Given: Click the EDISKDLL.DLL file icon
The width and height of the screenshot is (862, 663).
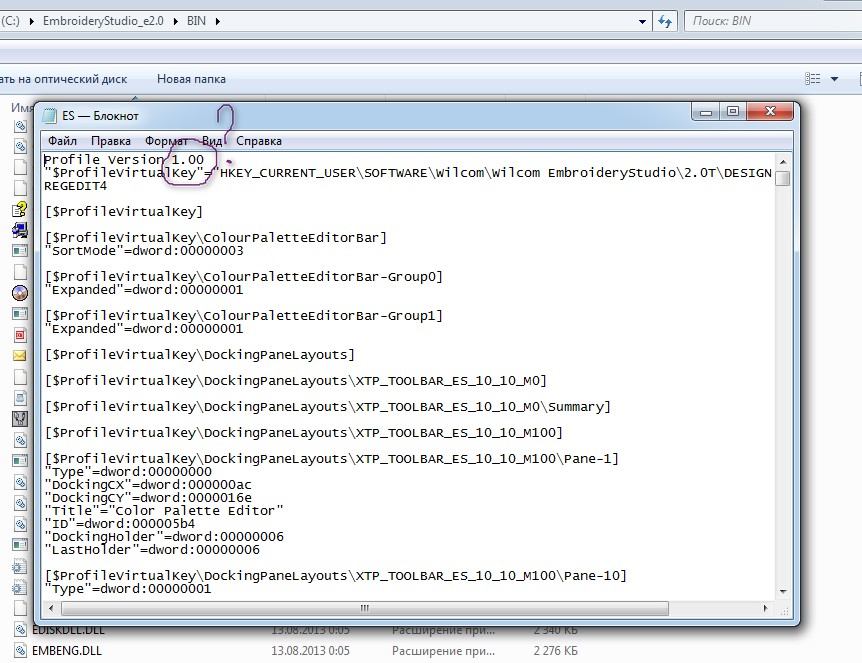Looking at the screenshot, I should pyautogui.click(x=20, y=630).
